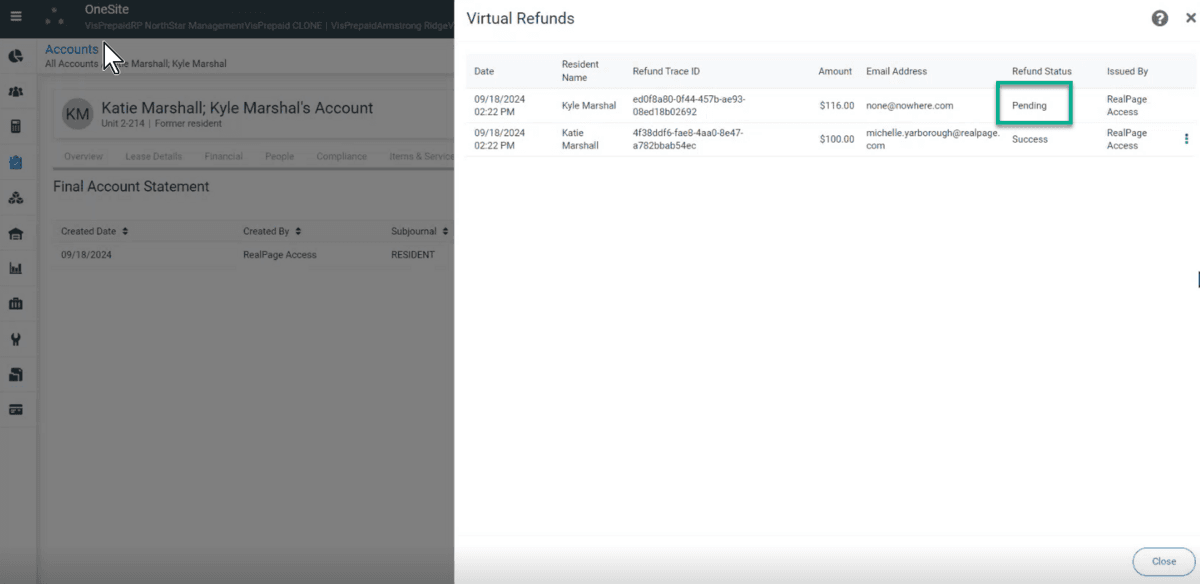Click RealPage Access in statement row
This screenshot has width=1200, height=584.
pos(279,255)
